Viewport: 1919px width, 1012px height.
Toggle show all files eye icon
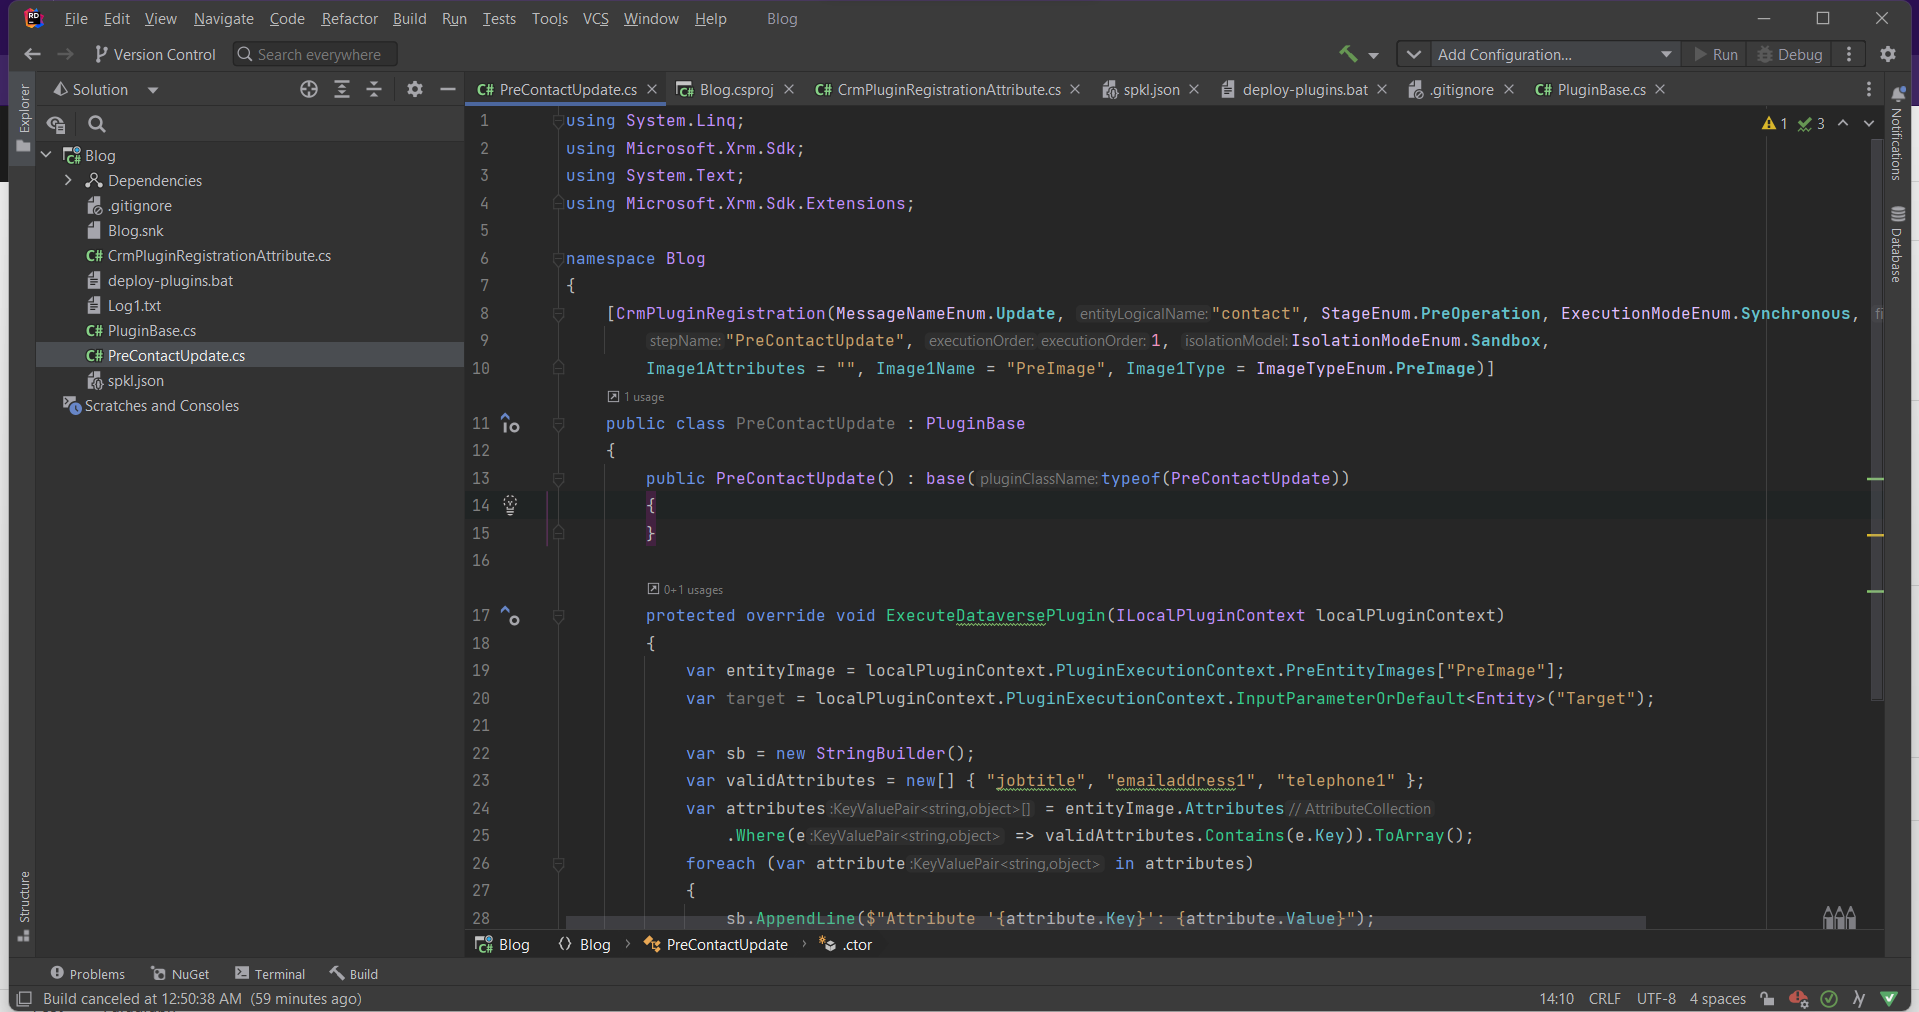tap(57, 124)
